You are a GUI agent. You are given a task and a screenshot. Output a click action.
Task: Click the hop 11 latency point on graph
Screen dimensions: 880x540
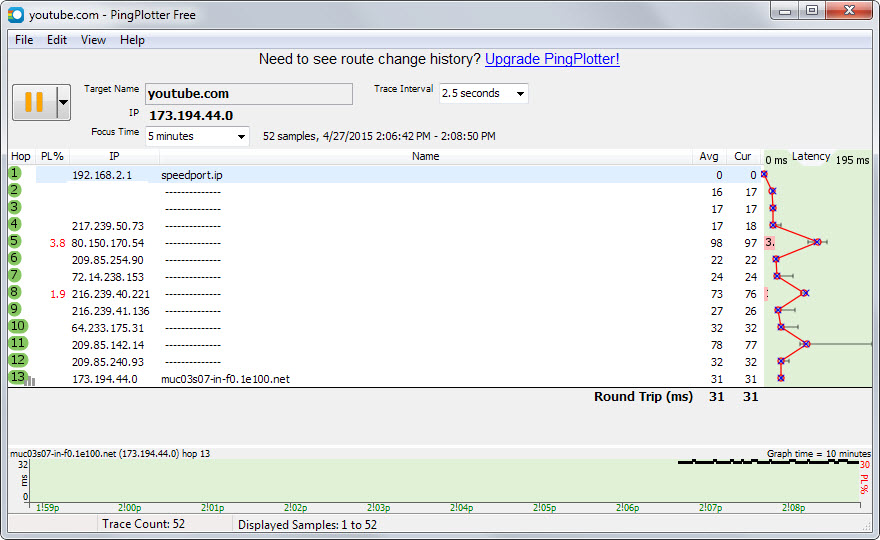pos(806,344)
